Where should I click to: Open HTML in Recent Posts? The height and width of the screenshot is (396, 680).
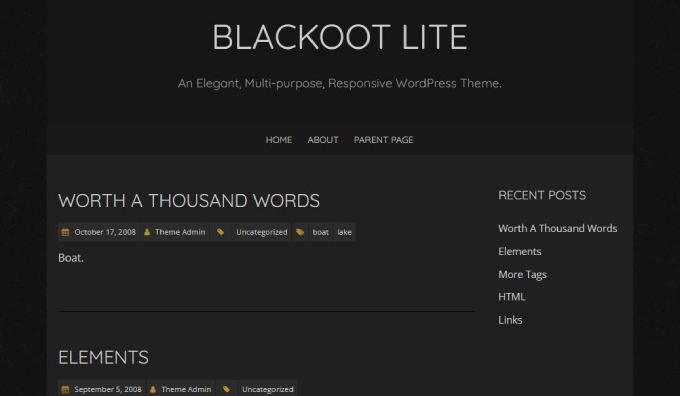(512, 297)
